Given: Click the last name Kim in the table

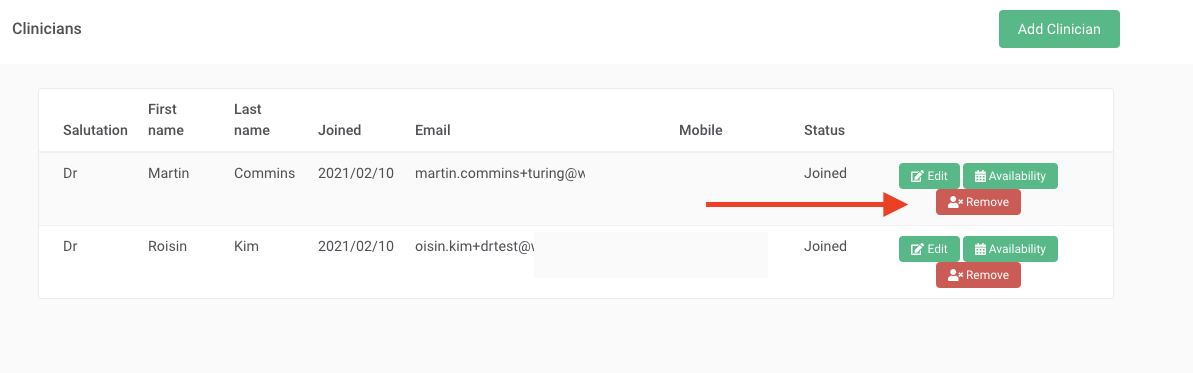Looking at the screenshot, I should point(247,247).
